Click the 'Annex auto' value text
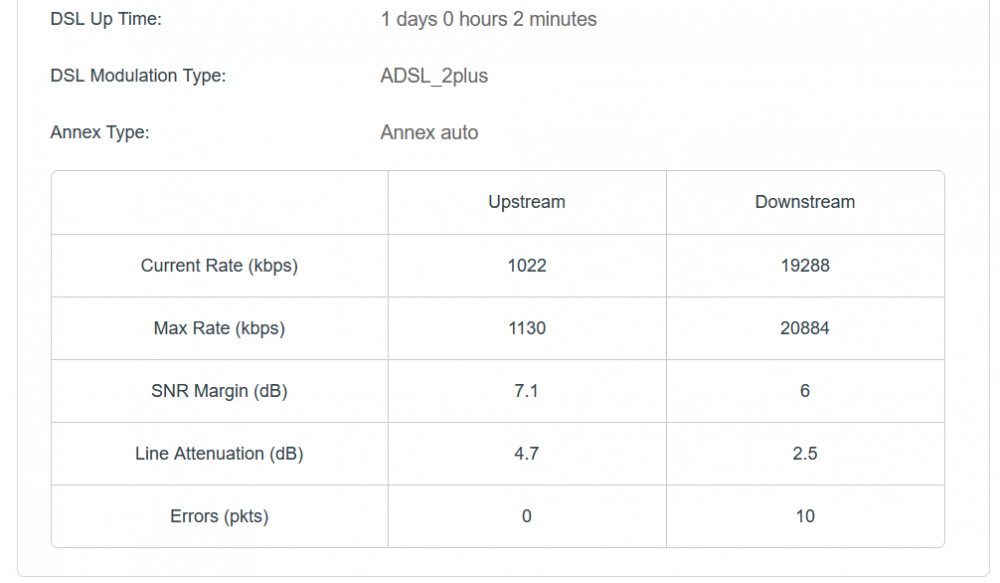The width and height of the screenshot is (1000, 583). pos(429,132)
